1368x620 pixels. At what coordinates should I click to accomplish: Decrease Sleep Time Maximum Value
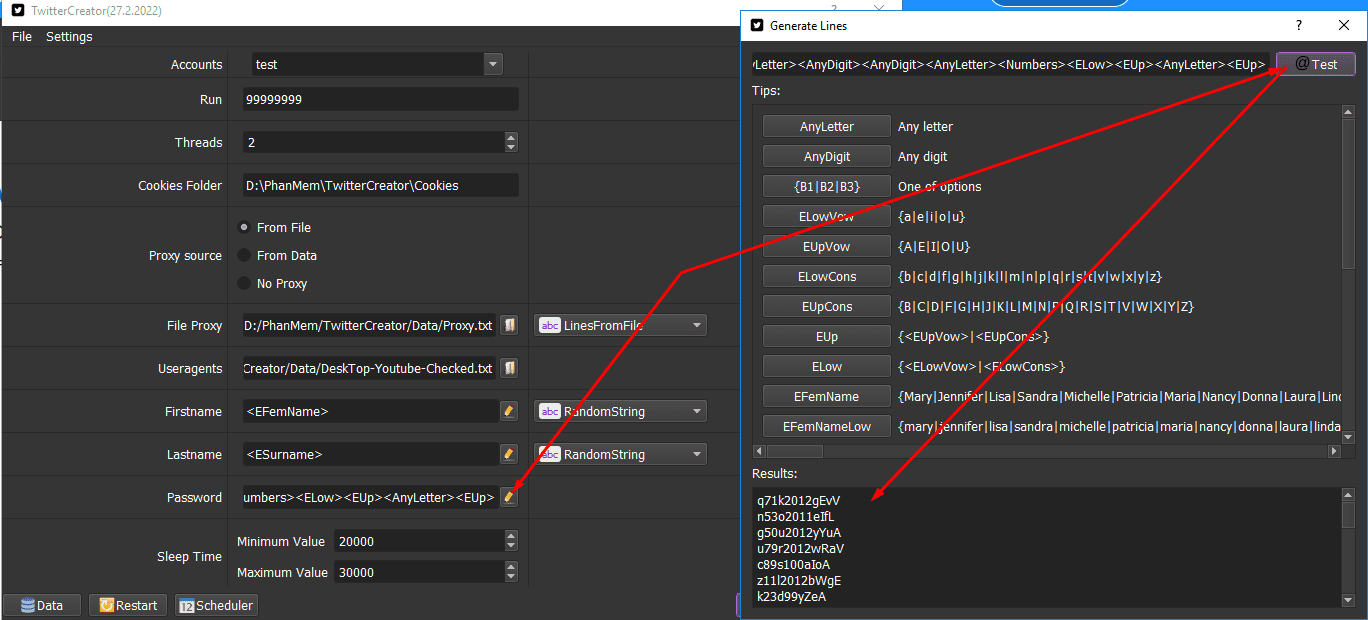pos(511,577)
